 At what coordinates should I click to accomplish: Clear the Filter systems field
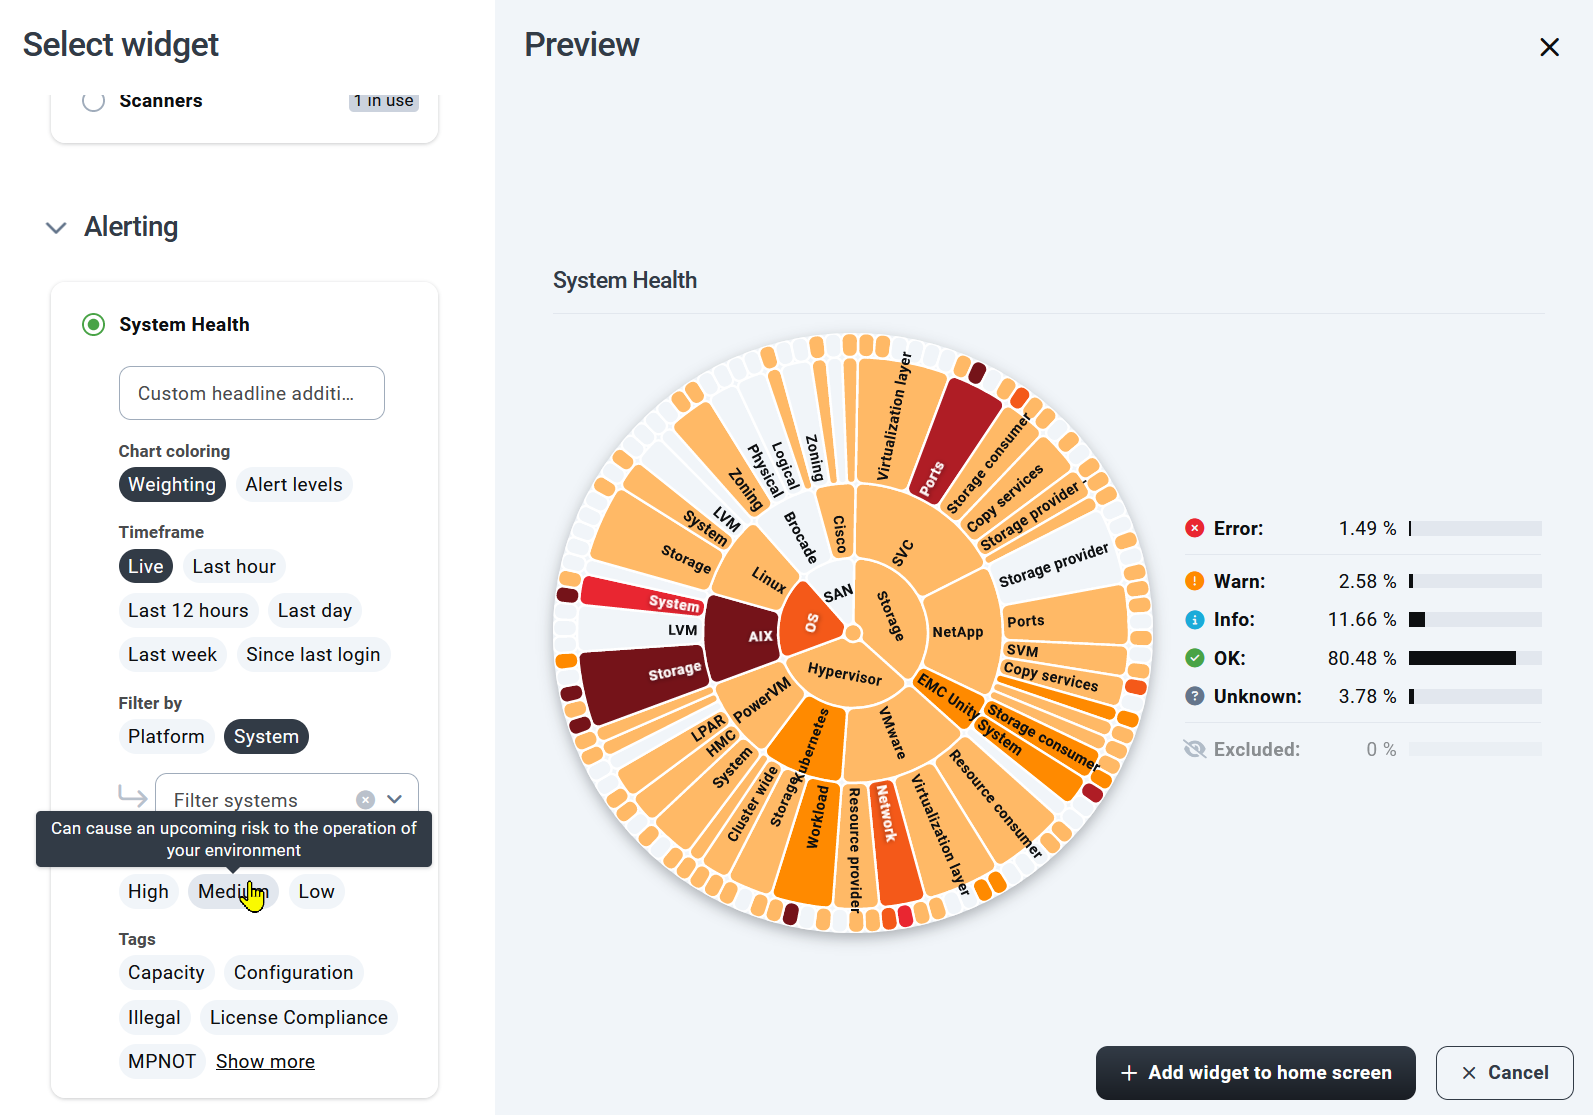(x=366, y=799)
